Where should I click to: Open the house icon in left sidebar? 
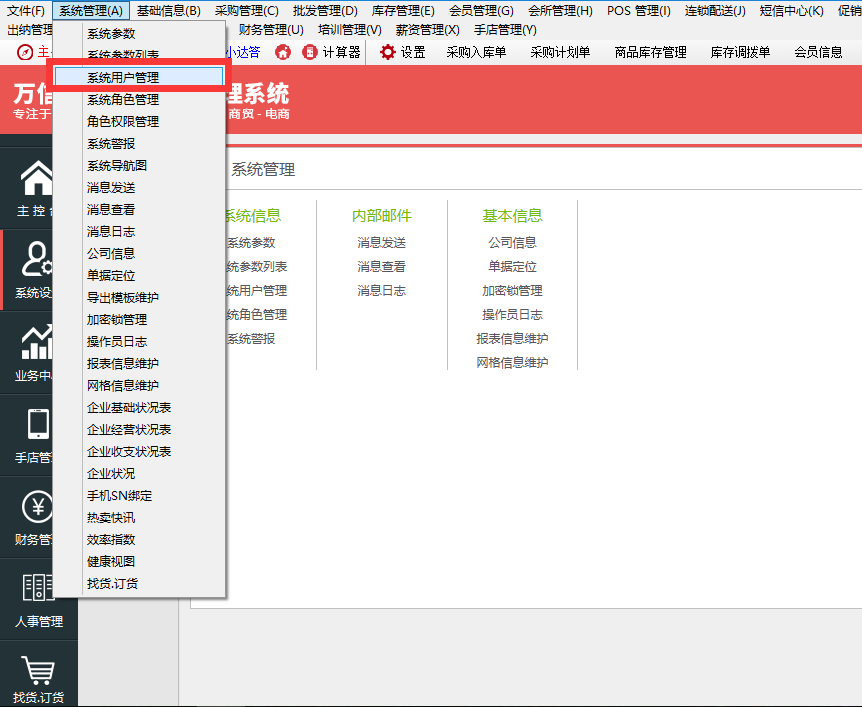36,178
